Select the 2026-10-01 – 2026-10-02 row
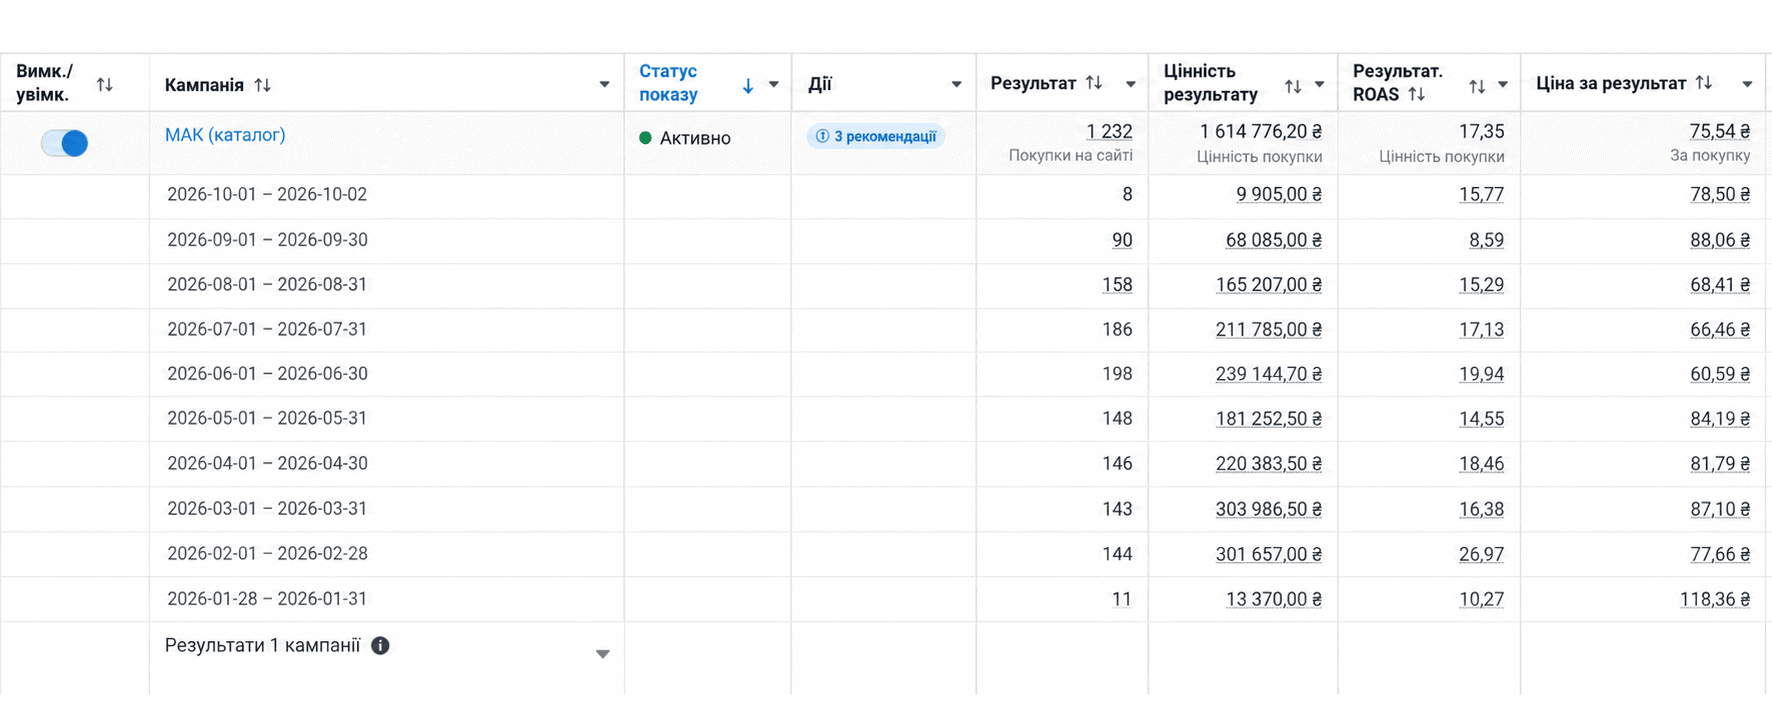Image resolution: width=1772 pixels, height=728 pixels. point(267,195)
